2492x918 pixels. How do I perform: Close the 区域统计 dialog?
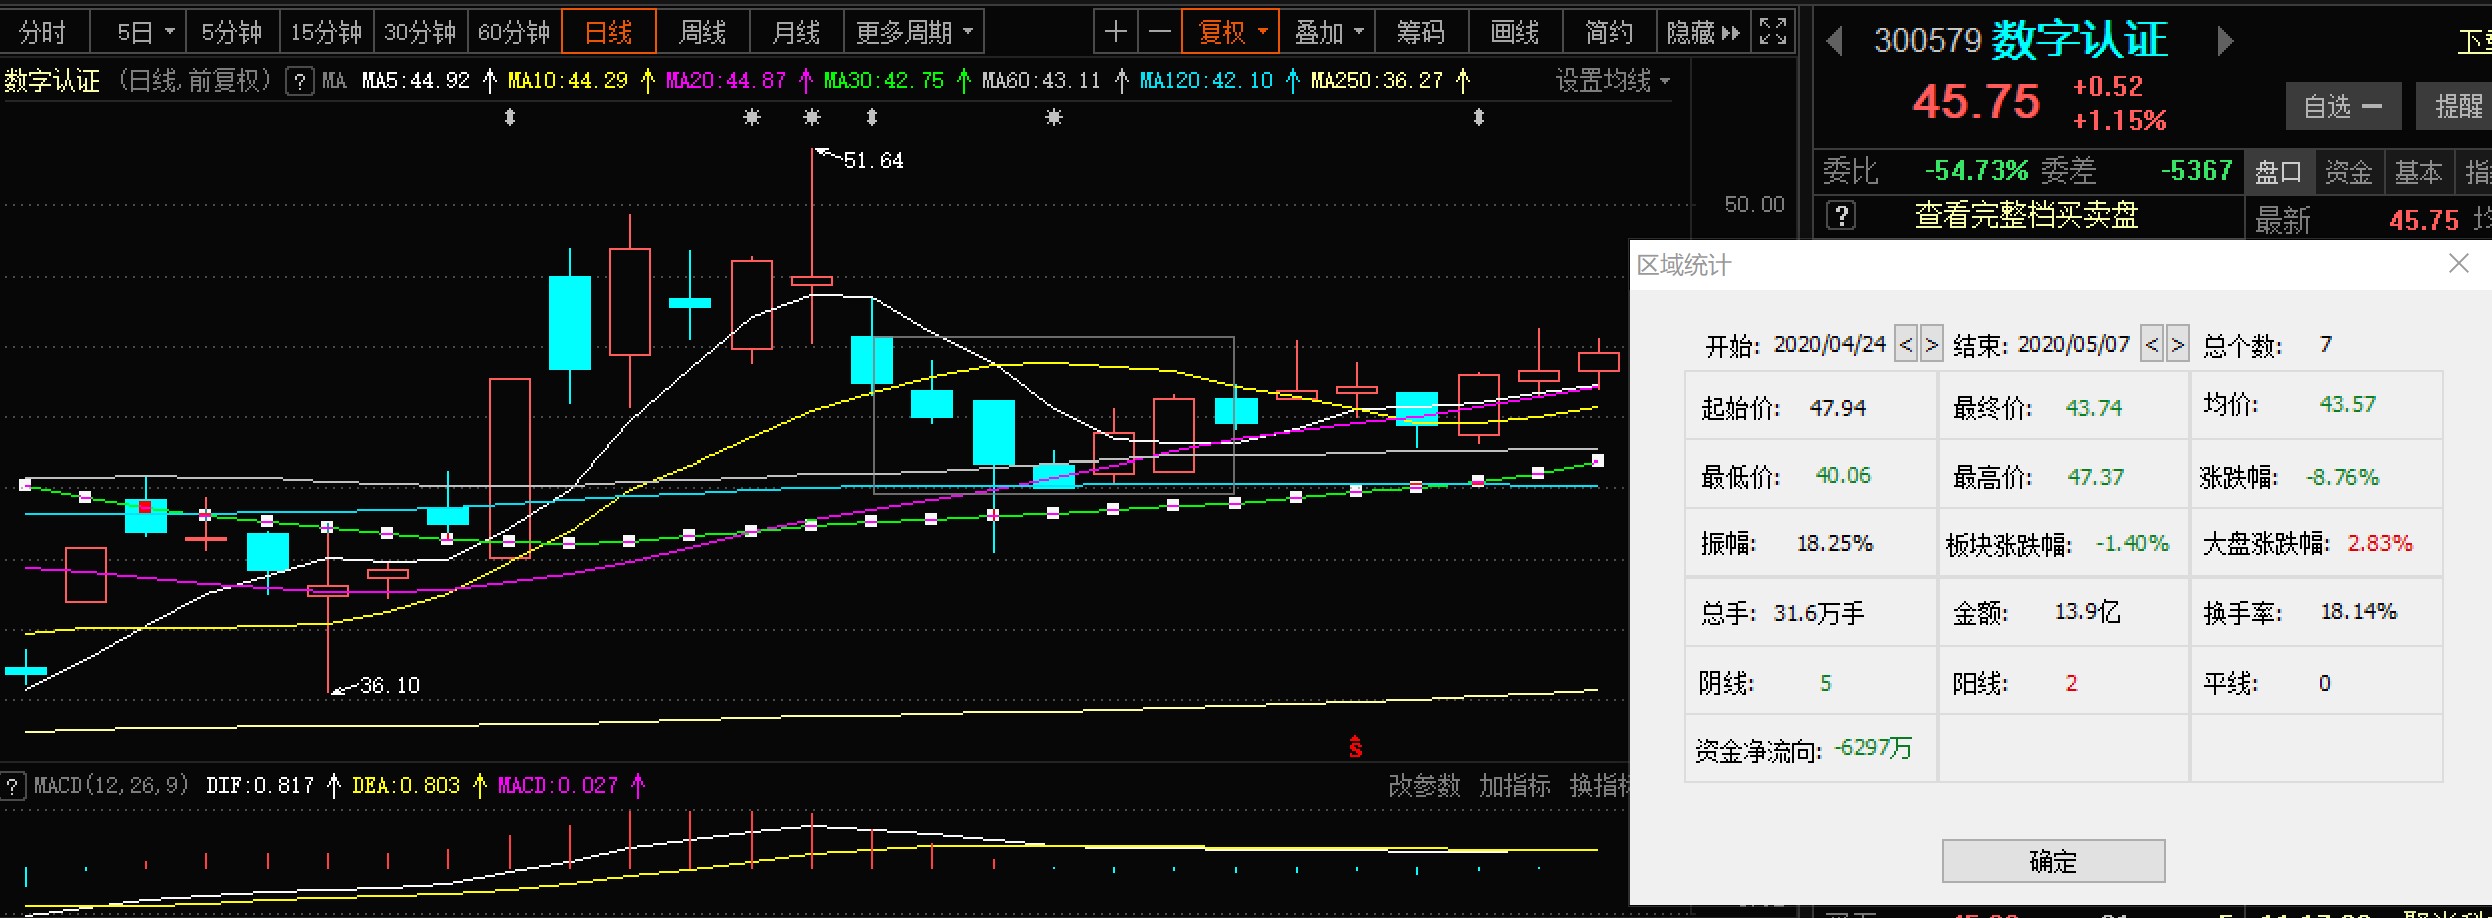(x=2459, y=263)
